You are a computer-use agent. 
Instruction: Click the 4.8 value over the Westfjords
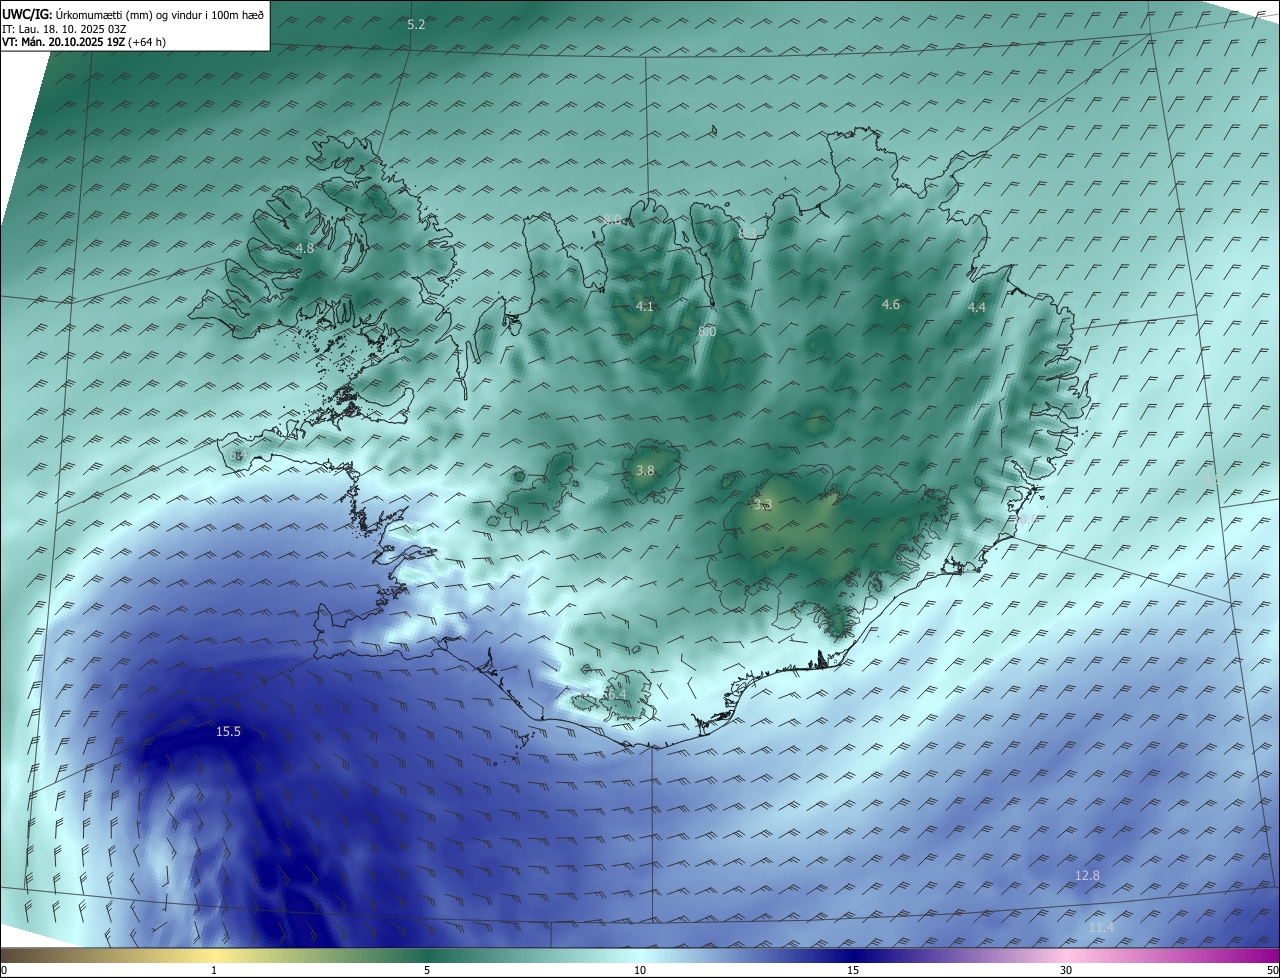click(x=305, y=248)
